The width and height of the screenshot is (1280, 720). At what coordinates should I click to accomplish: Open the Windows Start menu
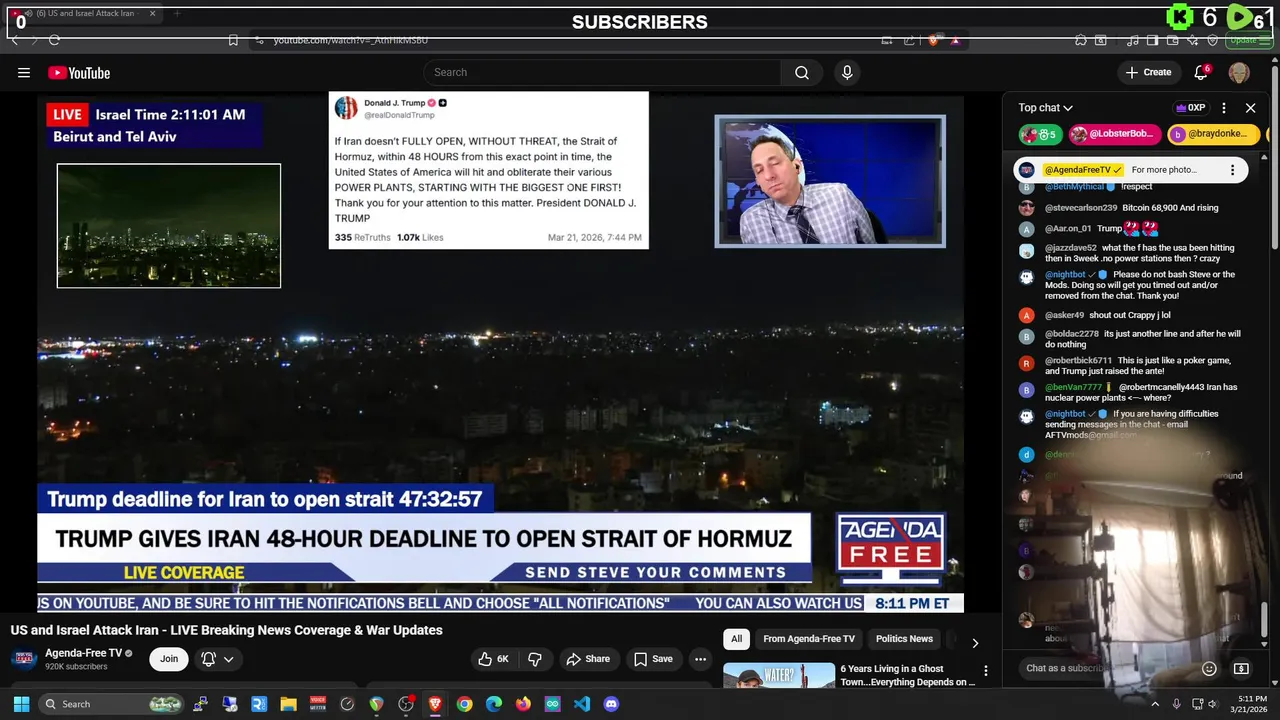tap(21, 704)
